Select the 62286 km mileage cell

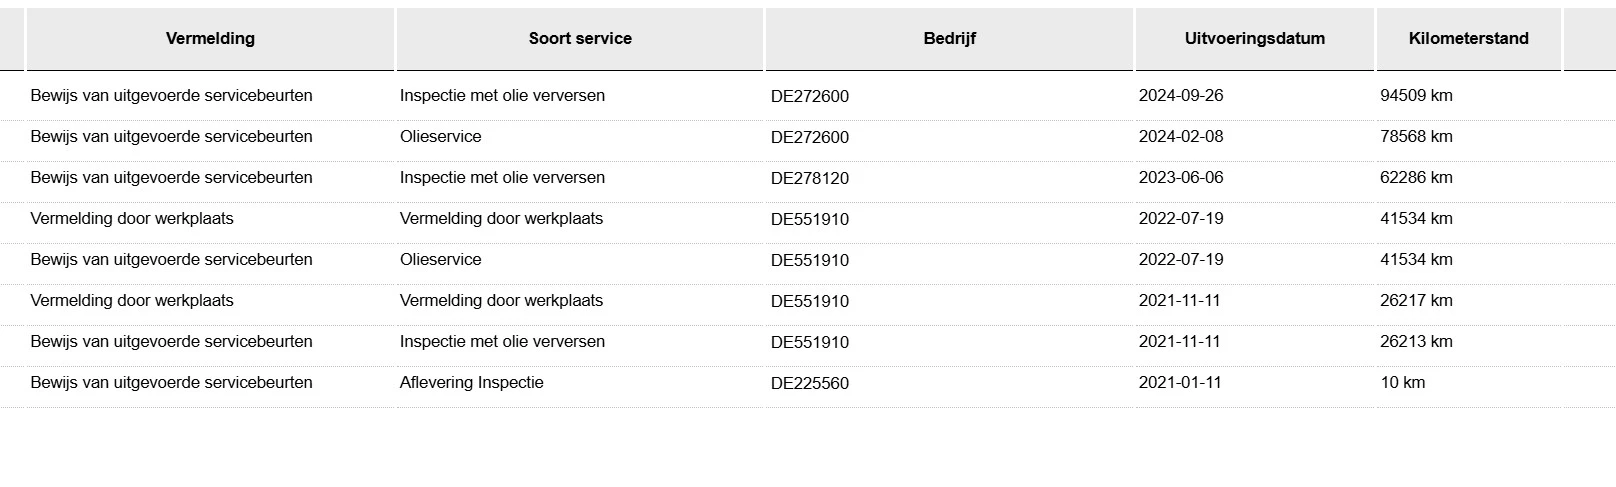1416,178
